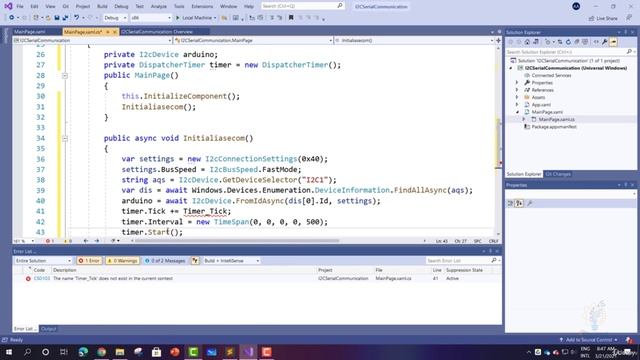Viewport: 640px width, 360px height.
Task: Open the File menu
Action: pos(20,7)
